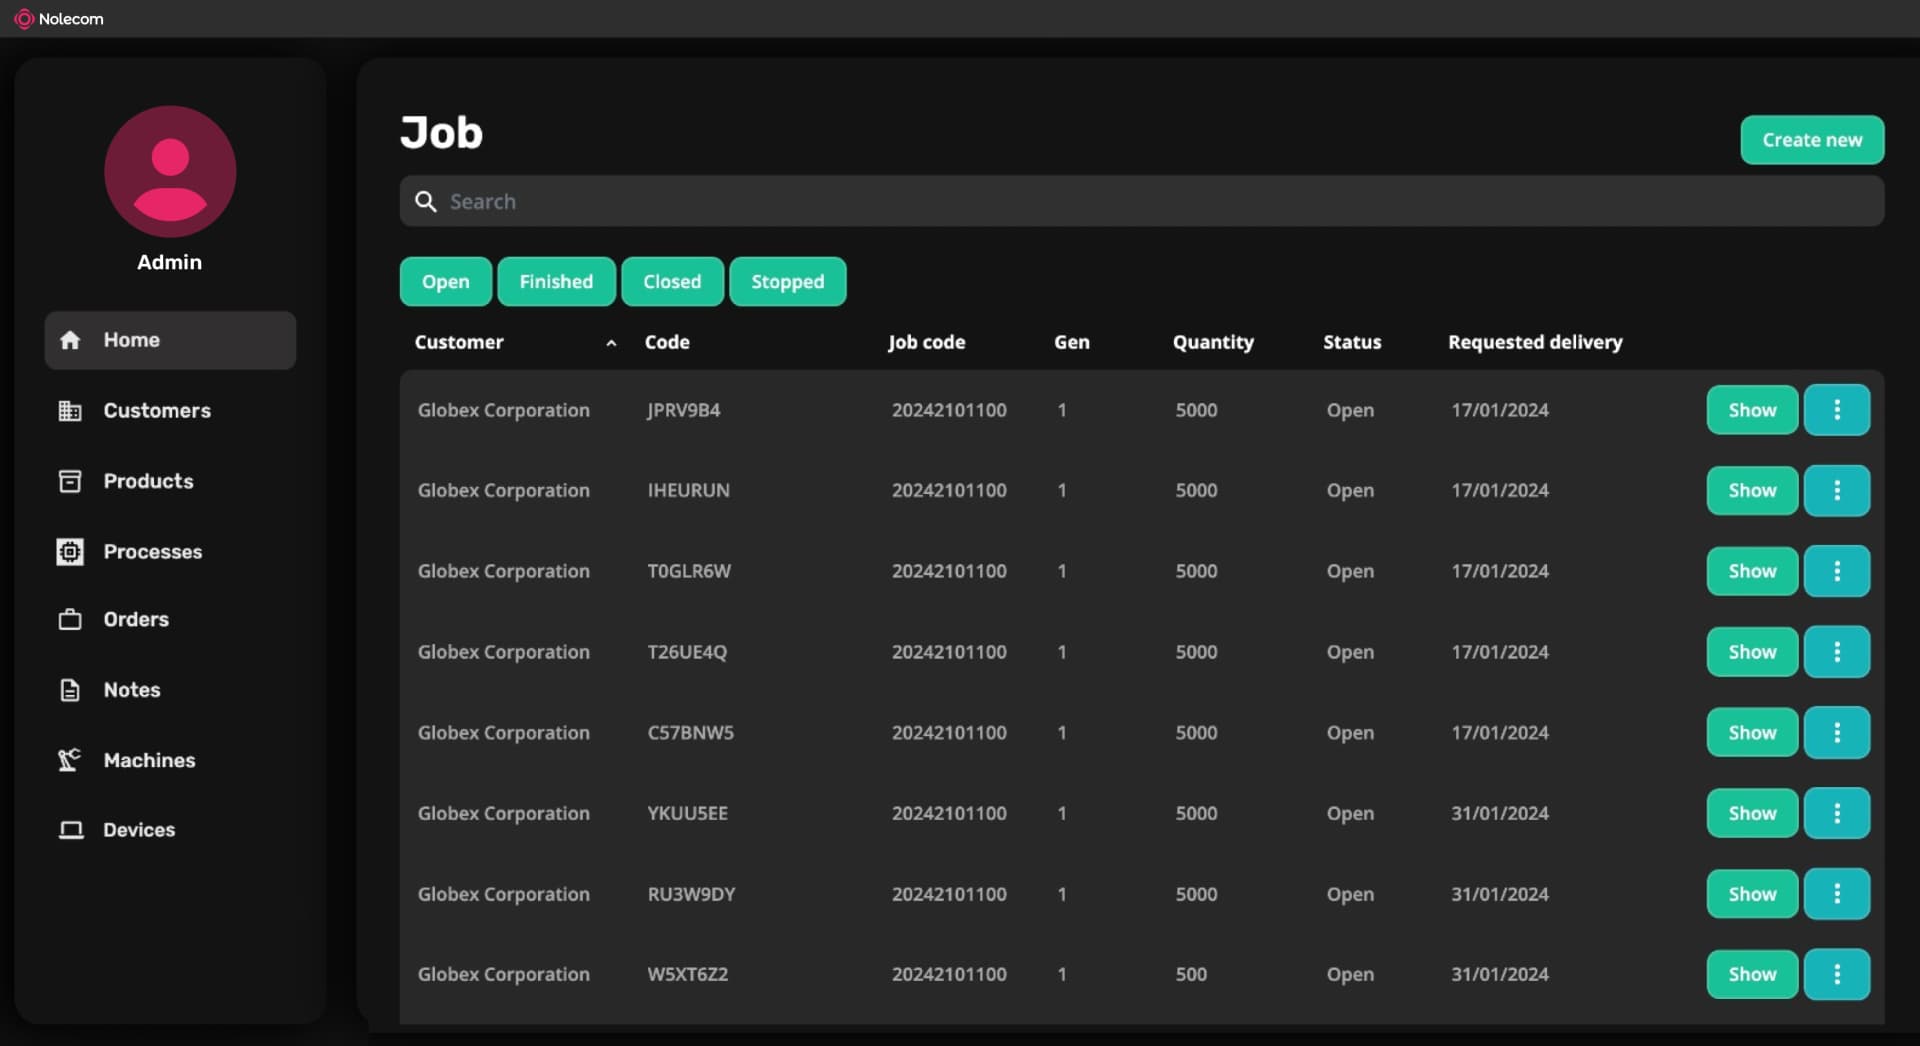Sort by Customer using the column arrow
The height and width of the screenshot is (1046, 1920).
[611, 343]
